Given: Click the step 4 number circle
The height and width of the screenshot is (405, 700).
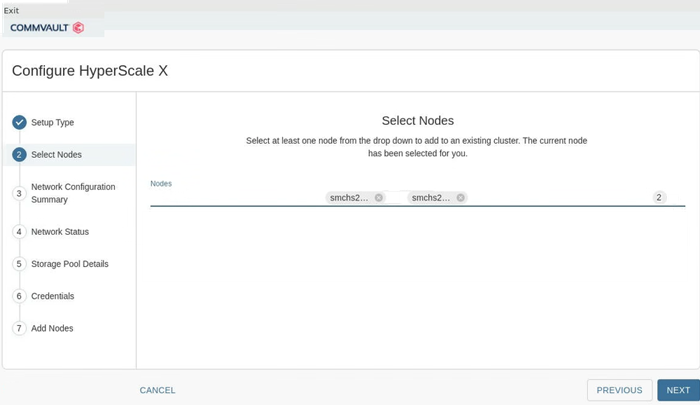Looking at the screenshot, I should (19, 232).
